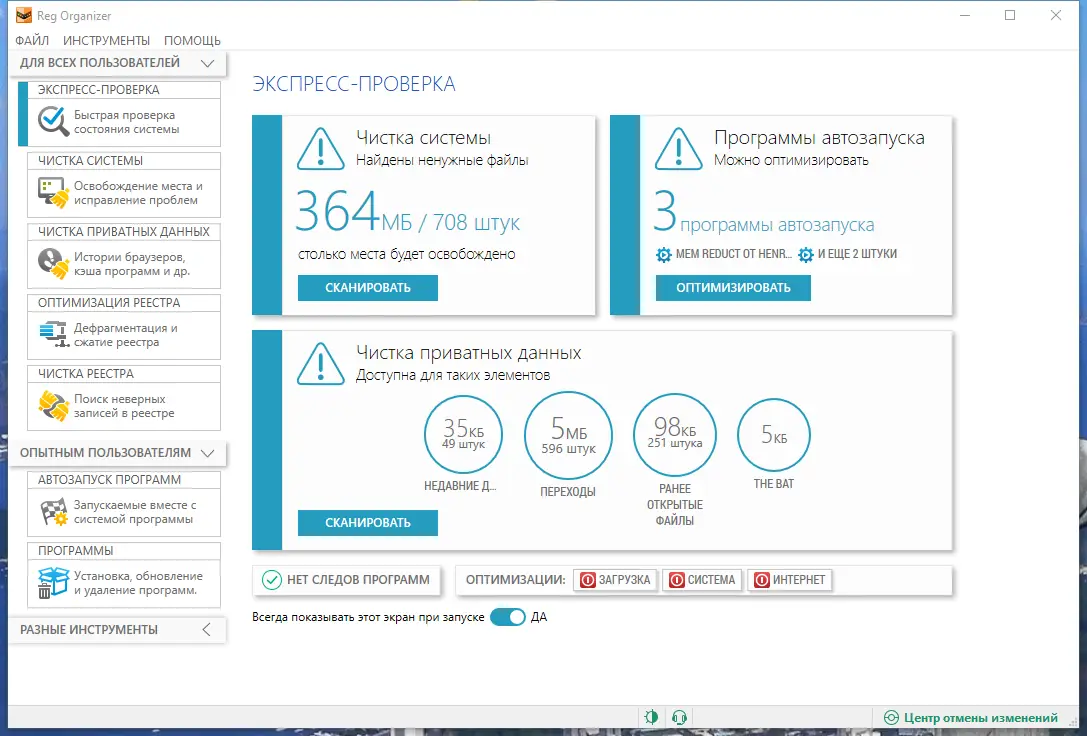Click the Чистка реестра broom icon

(53, 405)
